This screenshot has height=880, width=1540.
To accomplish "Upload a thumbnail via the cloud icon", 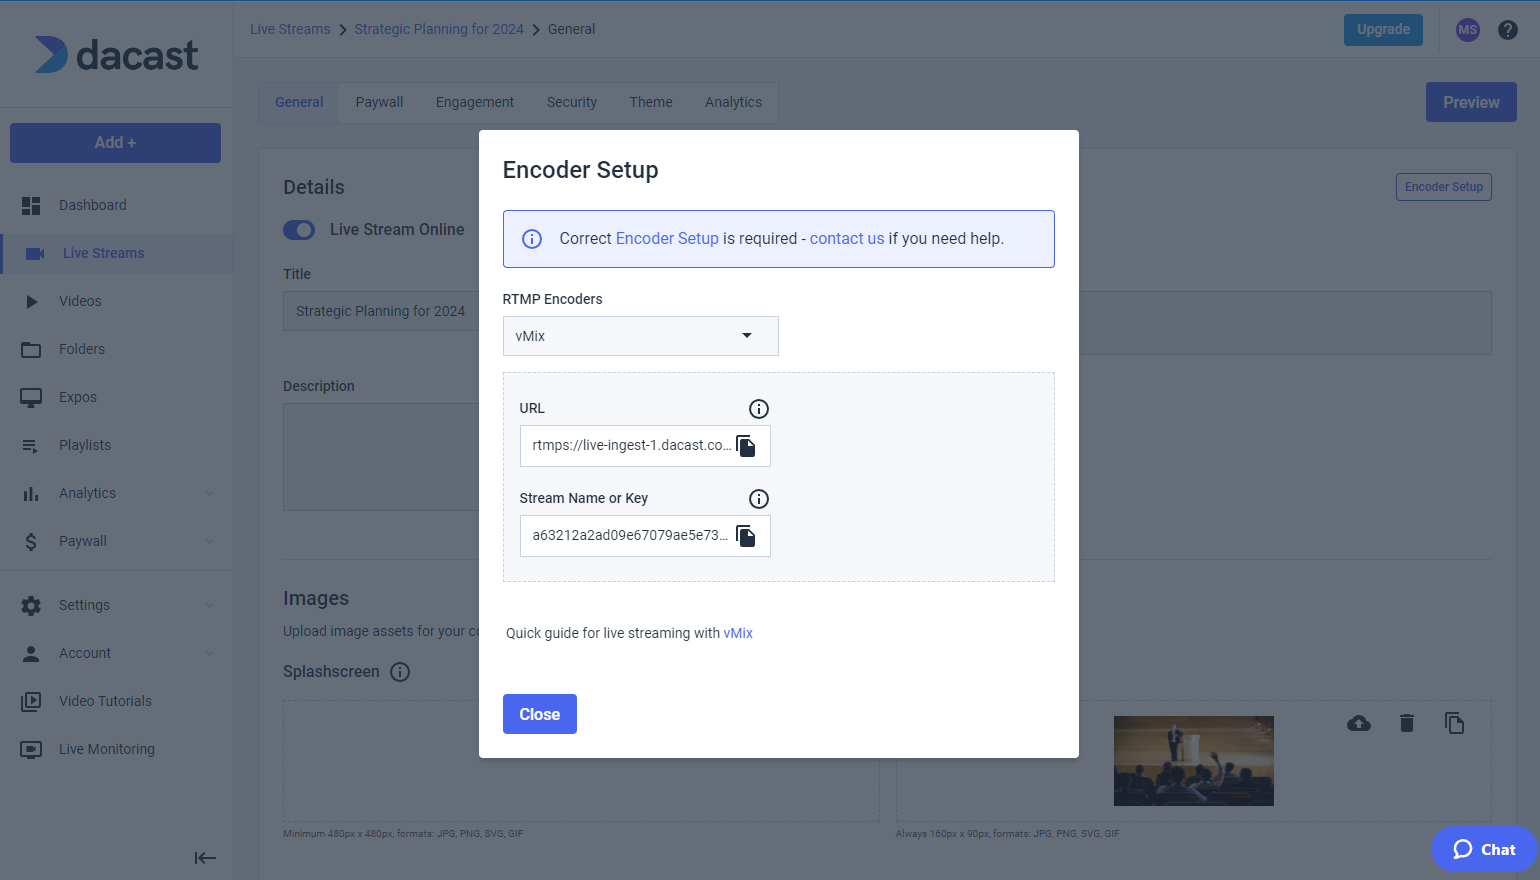I will point(1359,722).
